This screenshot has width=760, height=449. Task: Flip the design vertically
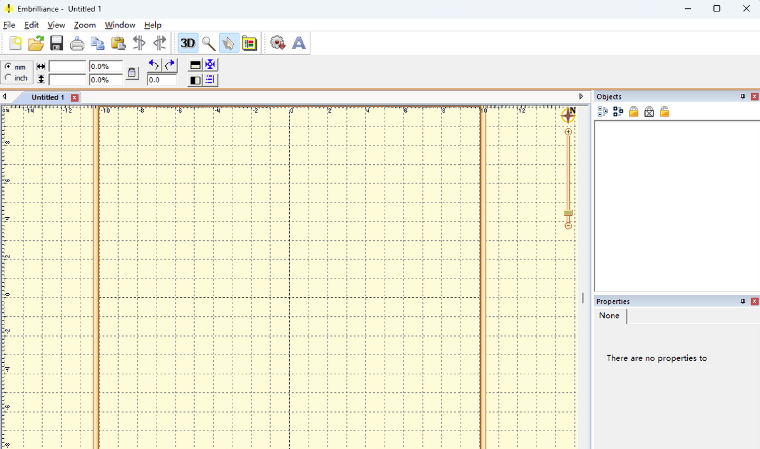point(195,65)
